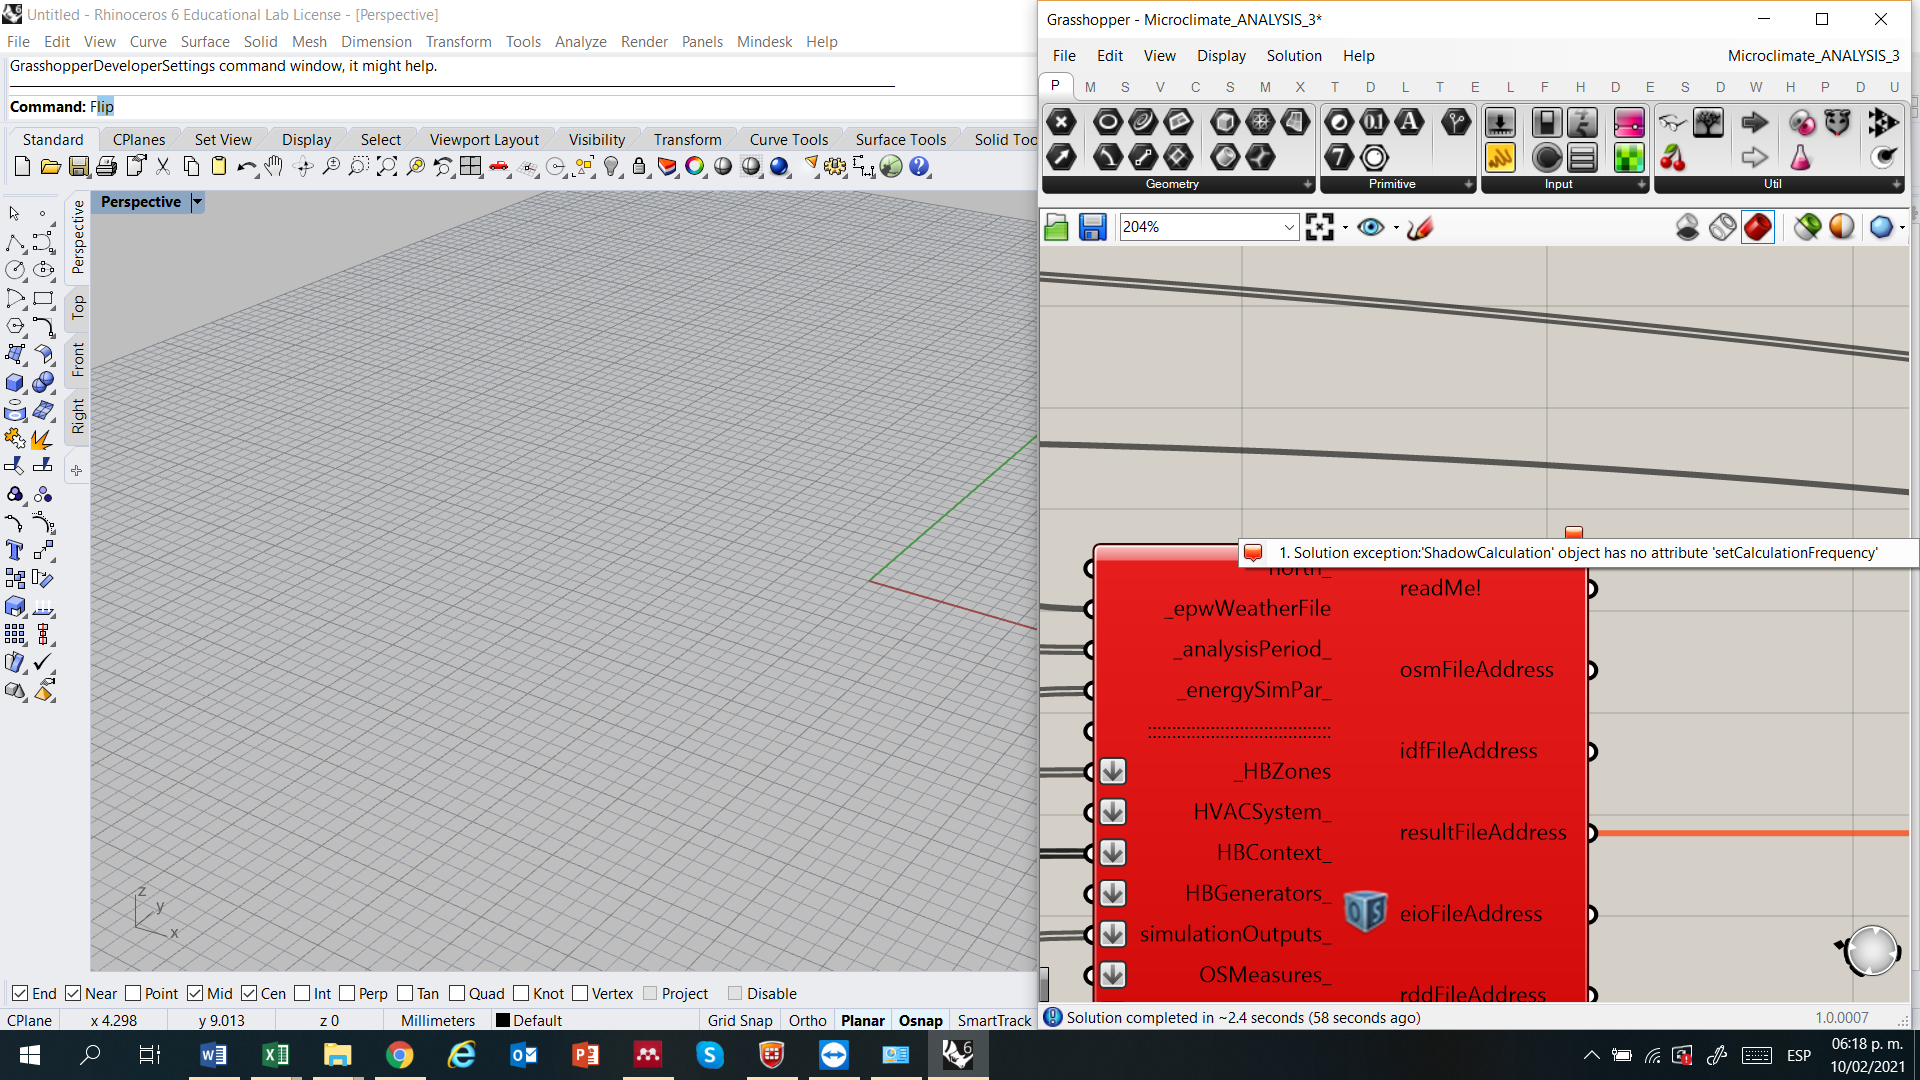Image resolution: width=1920 pixels, height=1080 pixels.
Task: Enable the Point osnap checkbox
Action: coord(134,993)
